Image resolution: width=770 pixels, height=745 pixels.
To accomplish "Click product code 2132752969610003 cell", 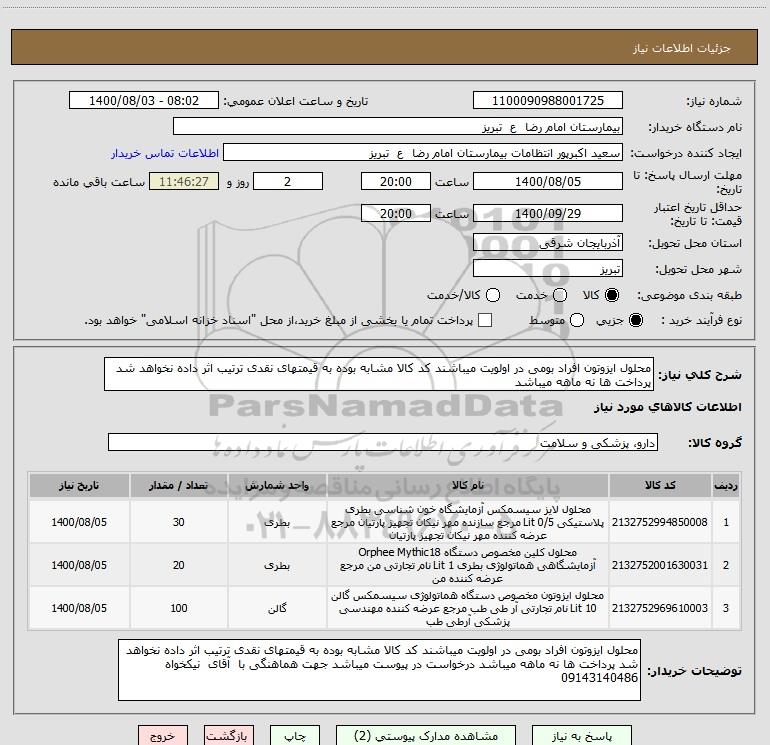I will [660, 608].
